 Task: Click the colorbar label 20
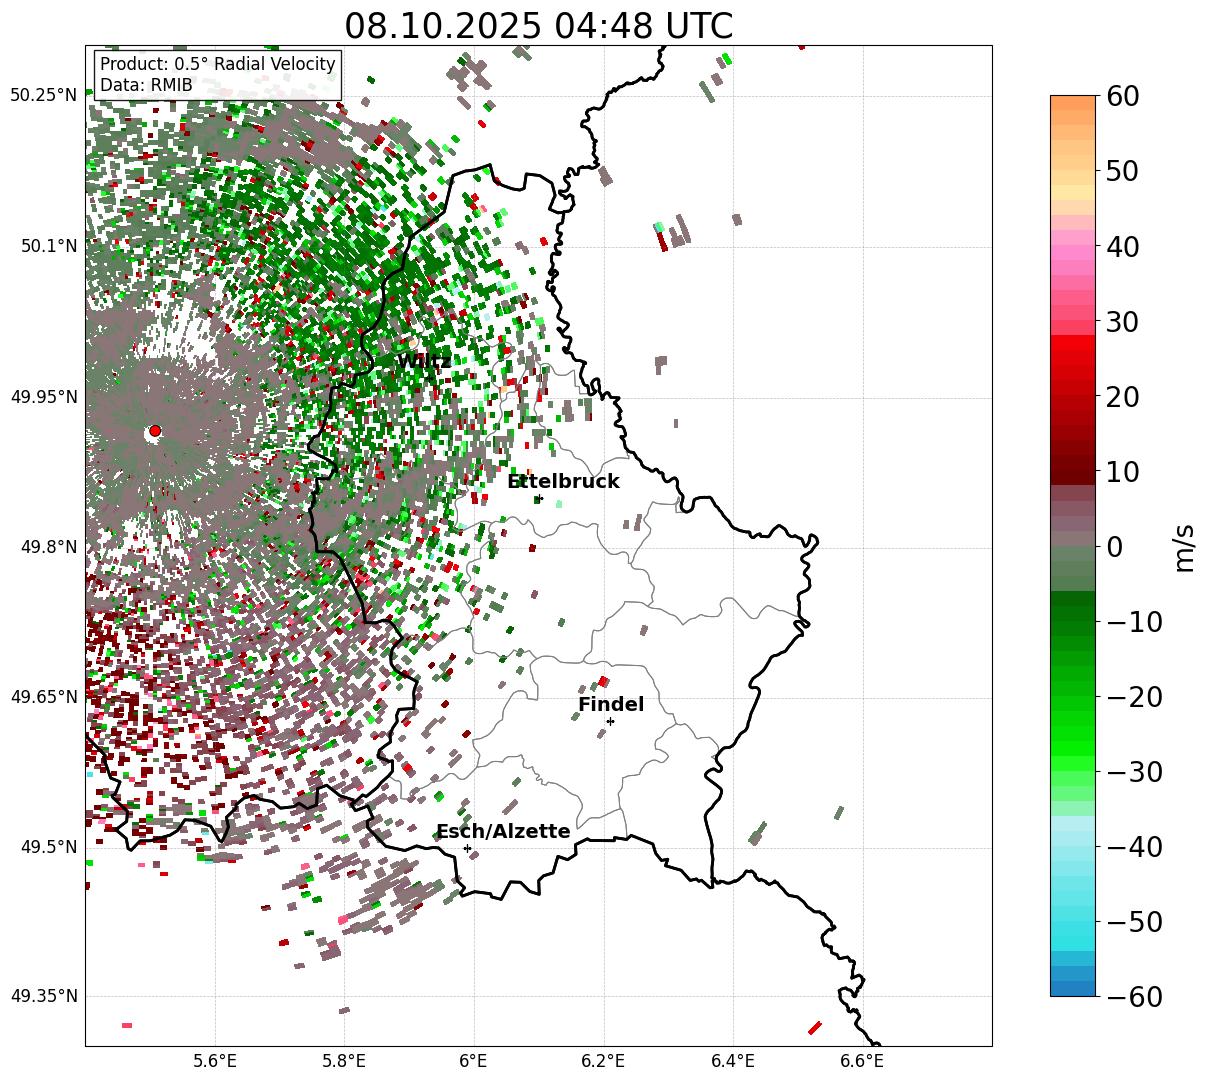pyautogui.click(x=1122, y=397)
